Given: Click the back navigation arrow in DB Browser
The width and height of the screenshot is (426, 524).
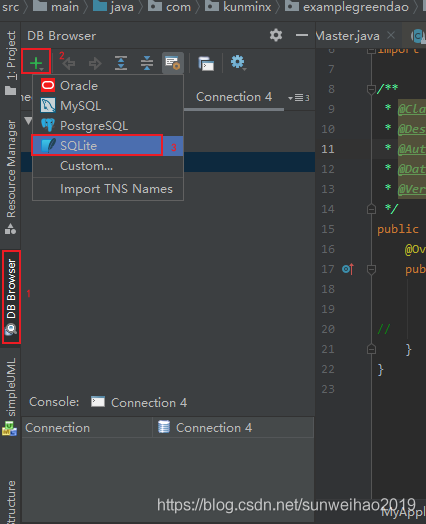Looking at the screenshot, I should tap(68, 63).
